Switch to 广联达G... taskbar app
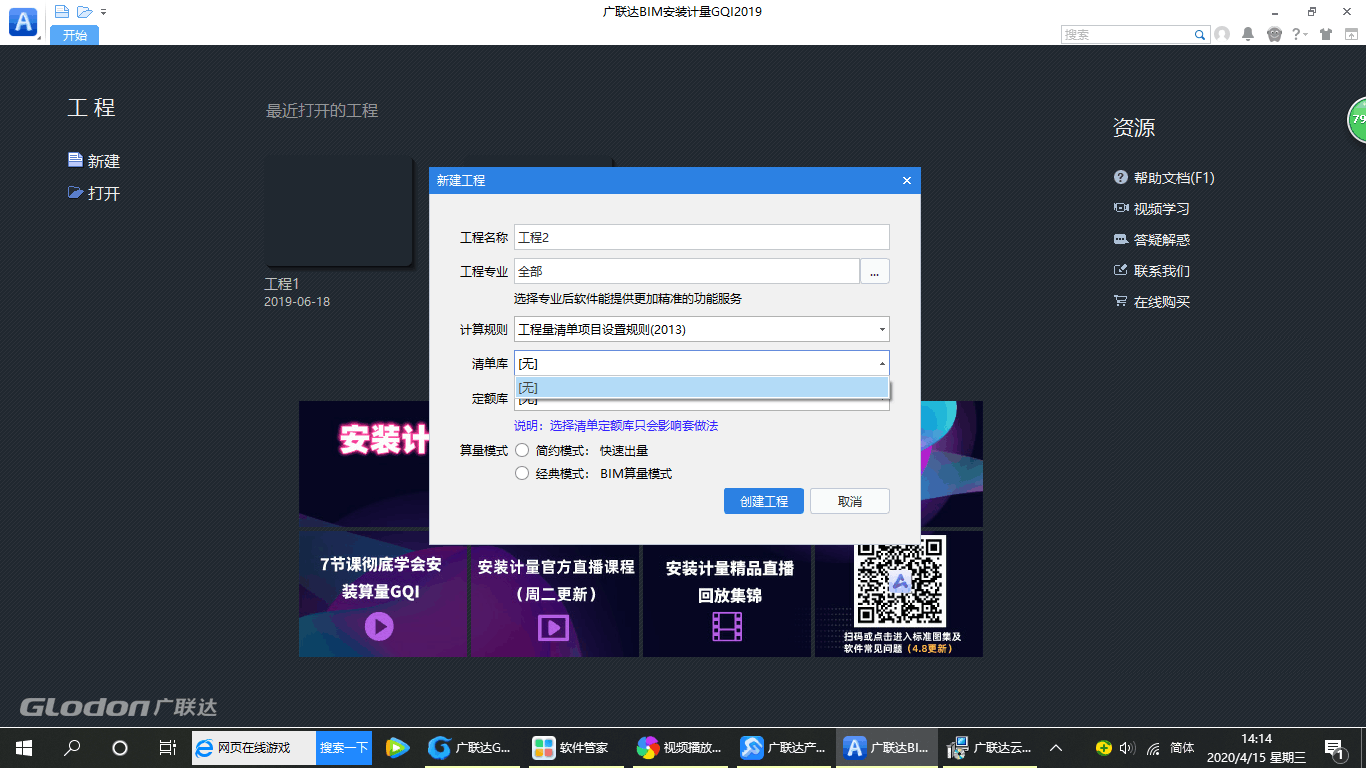 (x=470, y=747)
